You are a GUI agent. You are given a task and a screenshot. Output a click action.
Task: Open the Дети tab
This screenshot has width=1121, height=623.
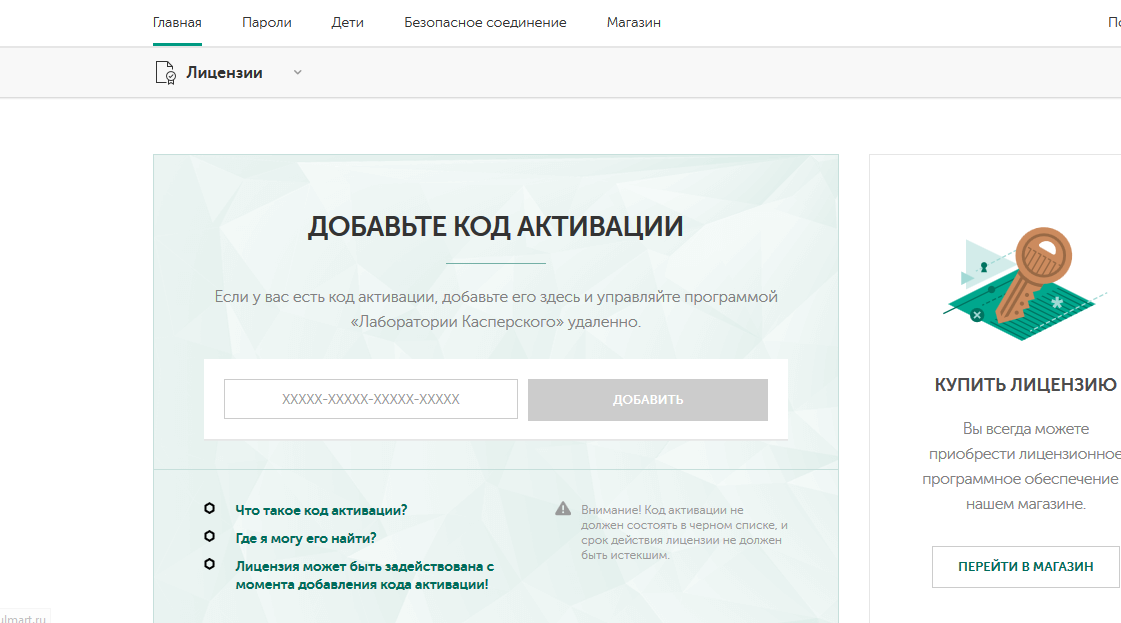coord(347,22)
